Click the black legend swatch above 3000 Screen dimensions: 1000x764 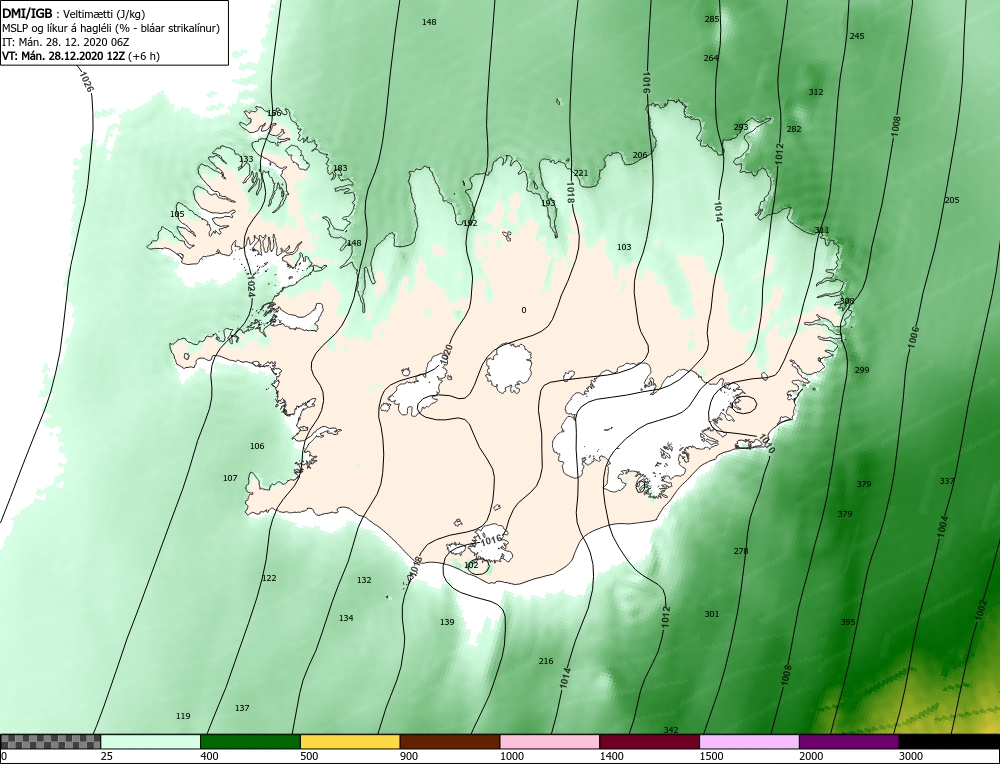coord(949,742)
